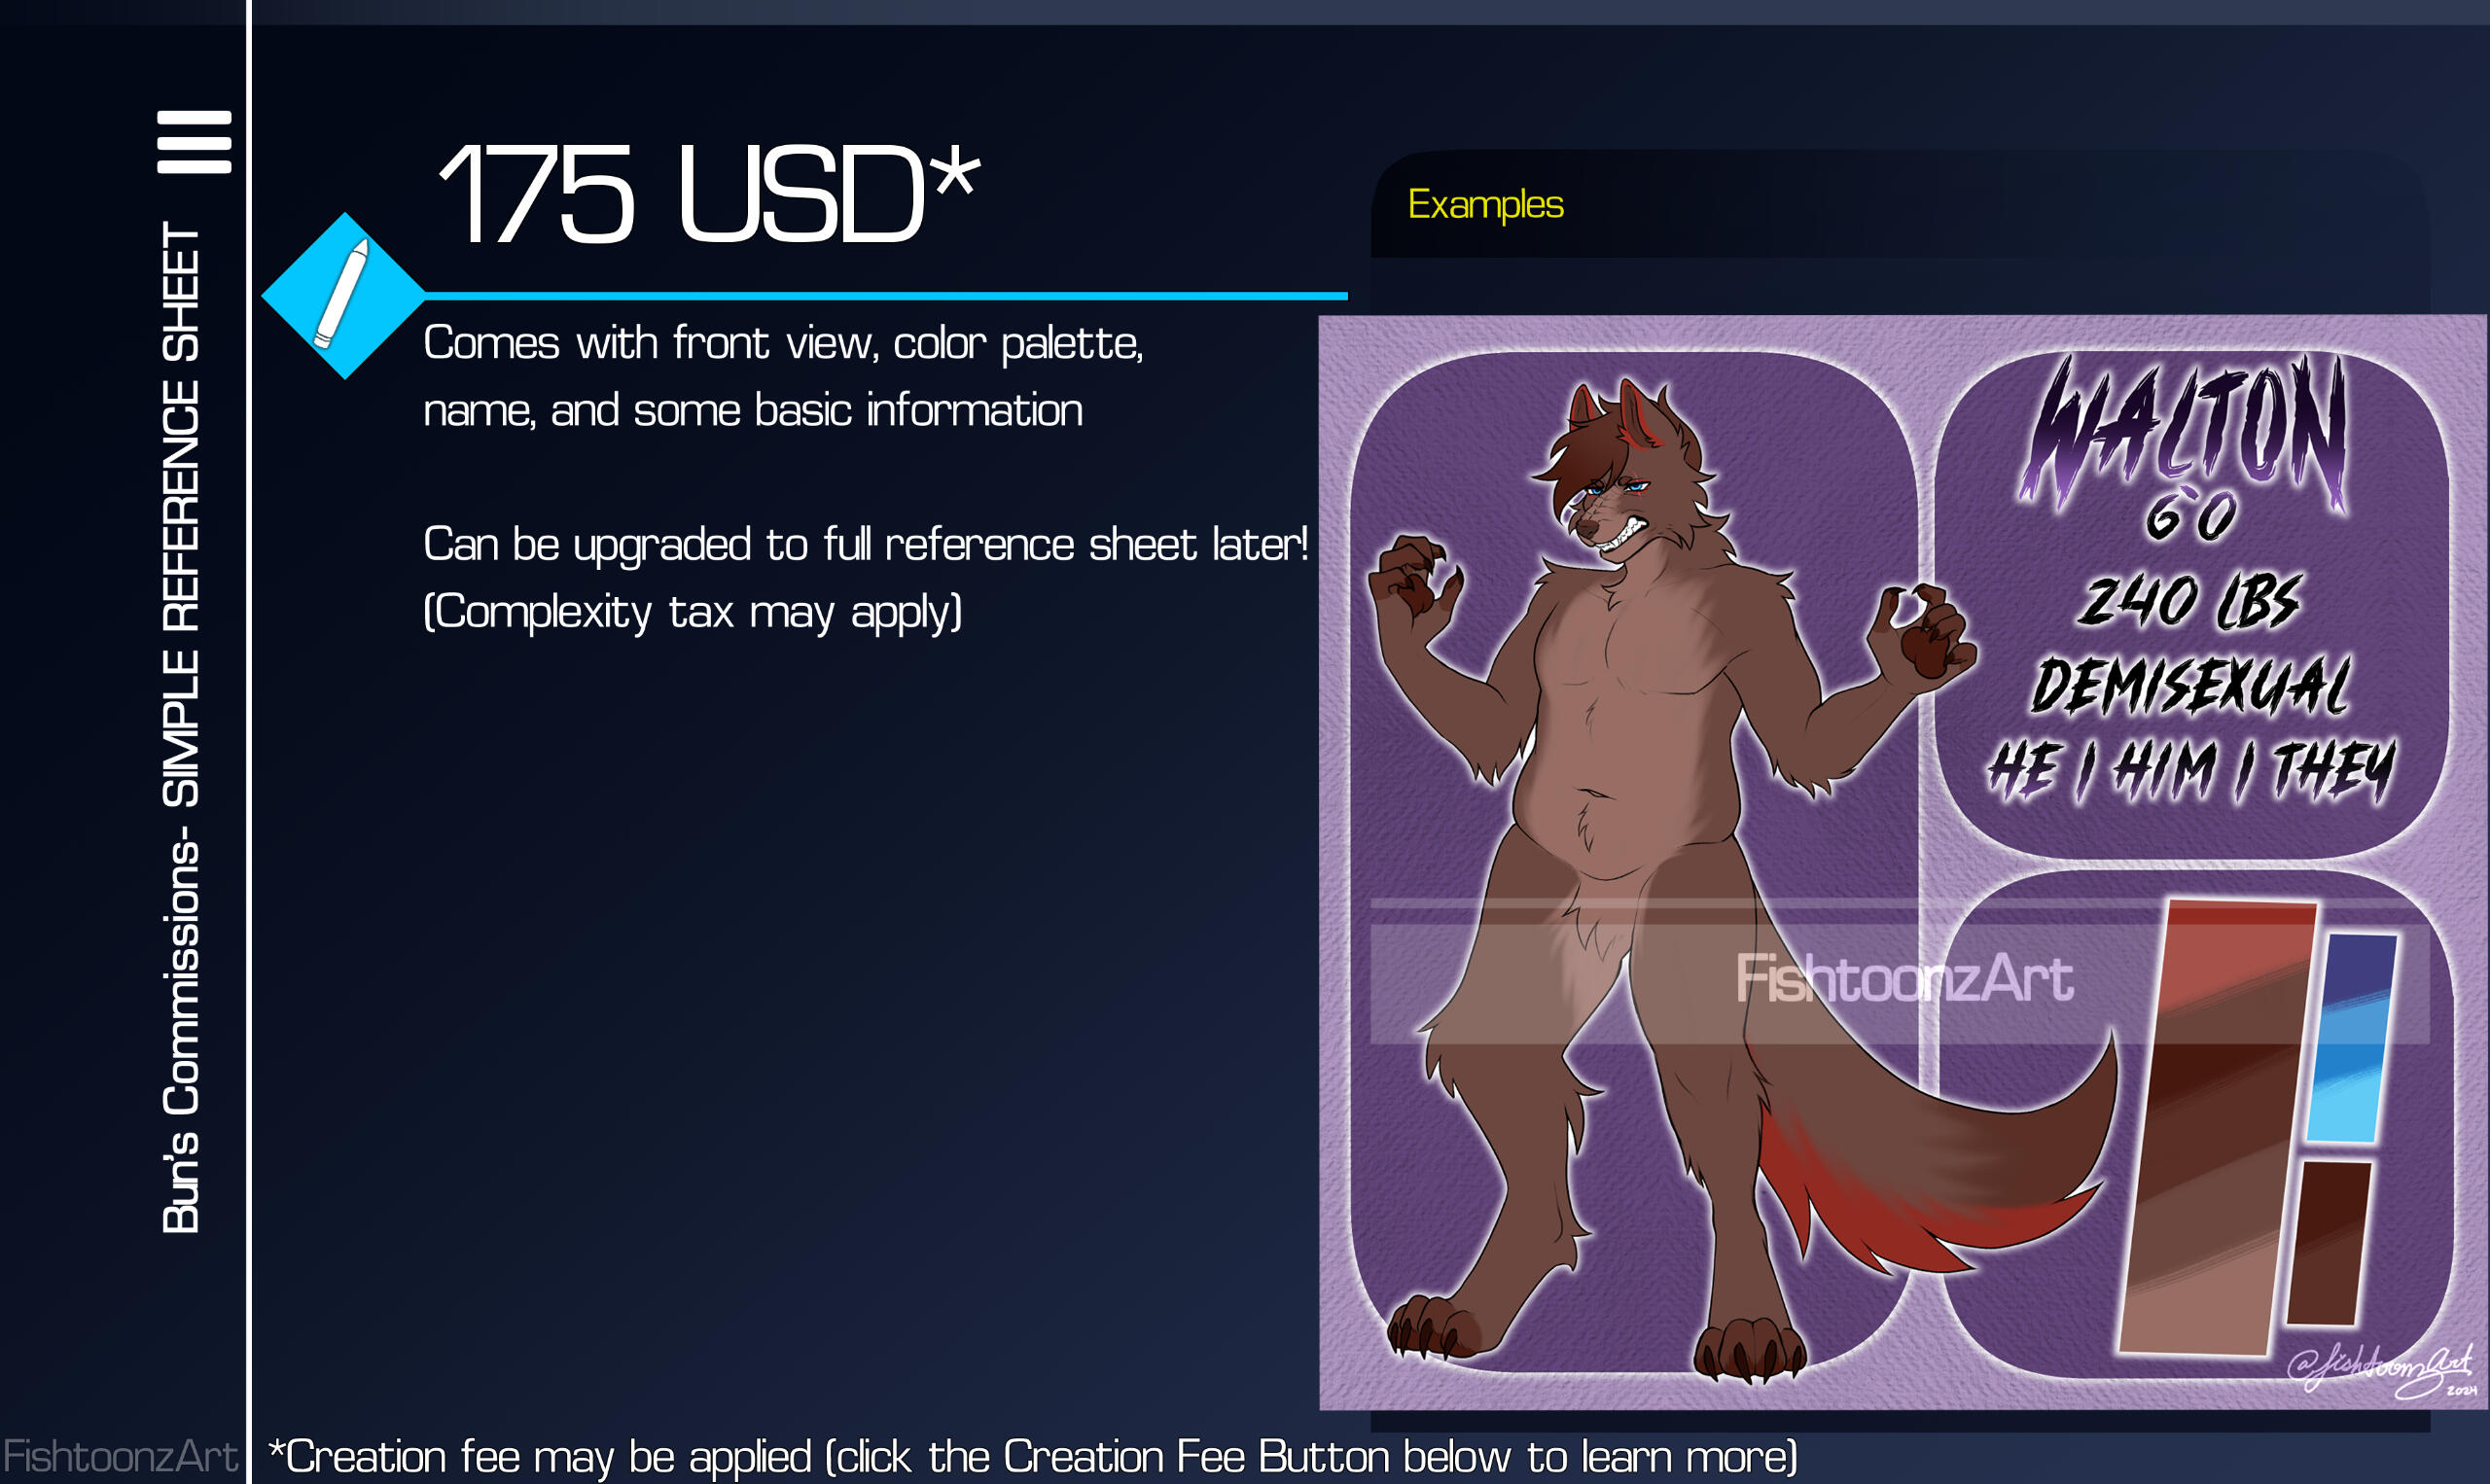Click the blue divider line under the price
The width and height of the screenshot is (2490, 1484).
coord(886,296)
